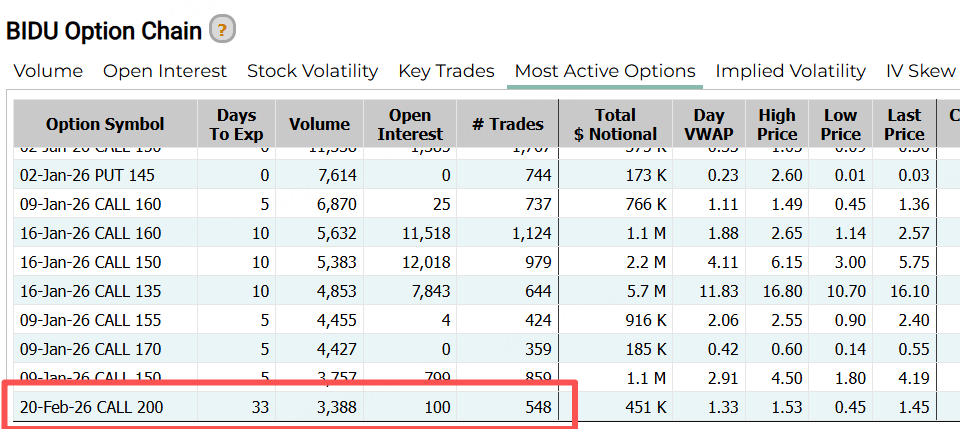Sort by the Total $ Notional column
The height and width of the screenshot is (429, 960).
[615, 124]
